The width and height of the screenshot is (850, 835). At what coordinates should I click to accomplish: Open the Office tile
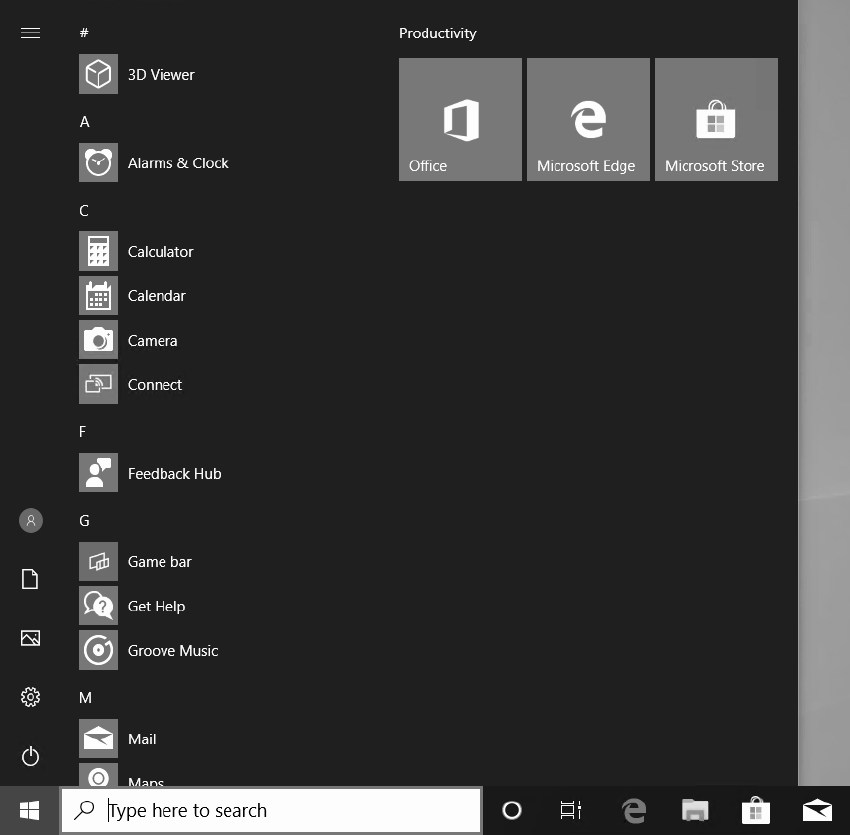(x=460, y=119)
